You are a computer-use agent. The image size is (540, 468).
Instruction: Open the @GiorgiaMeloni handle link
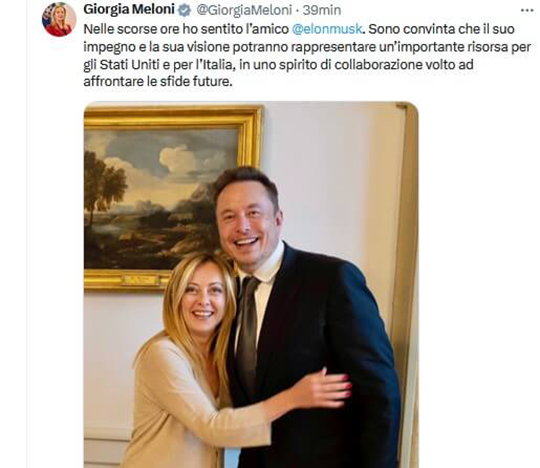click(x=244, y=10)
